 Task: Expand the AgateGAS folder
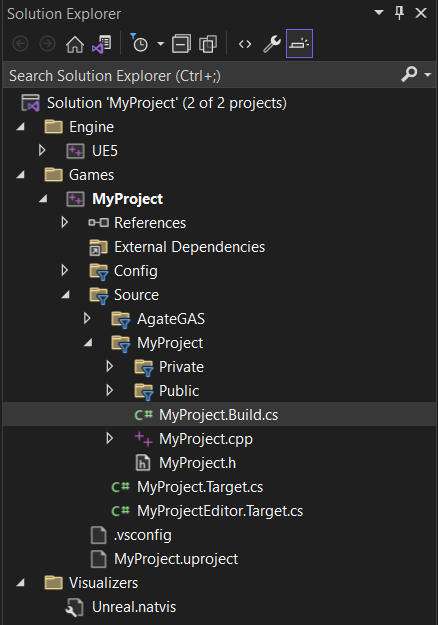click(87, 318)
